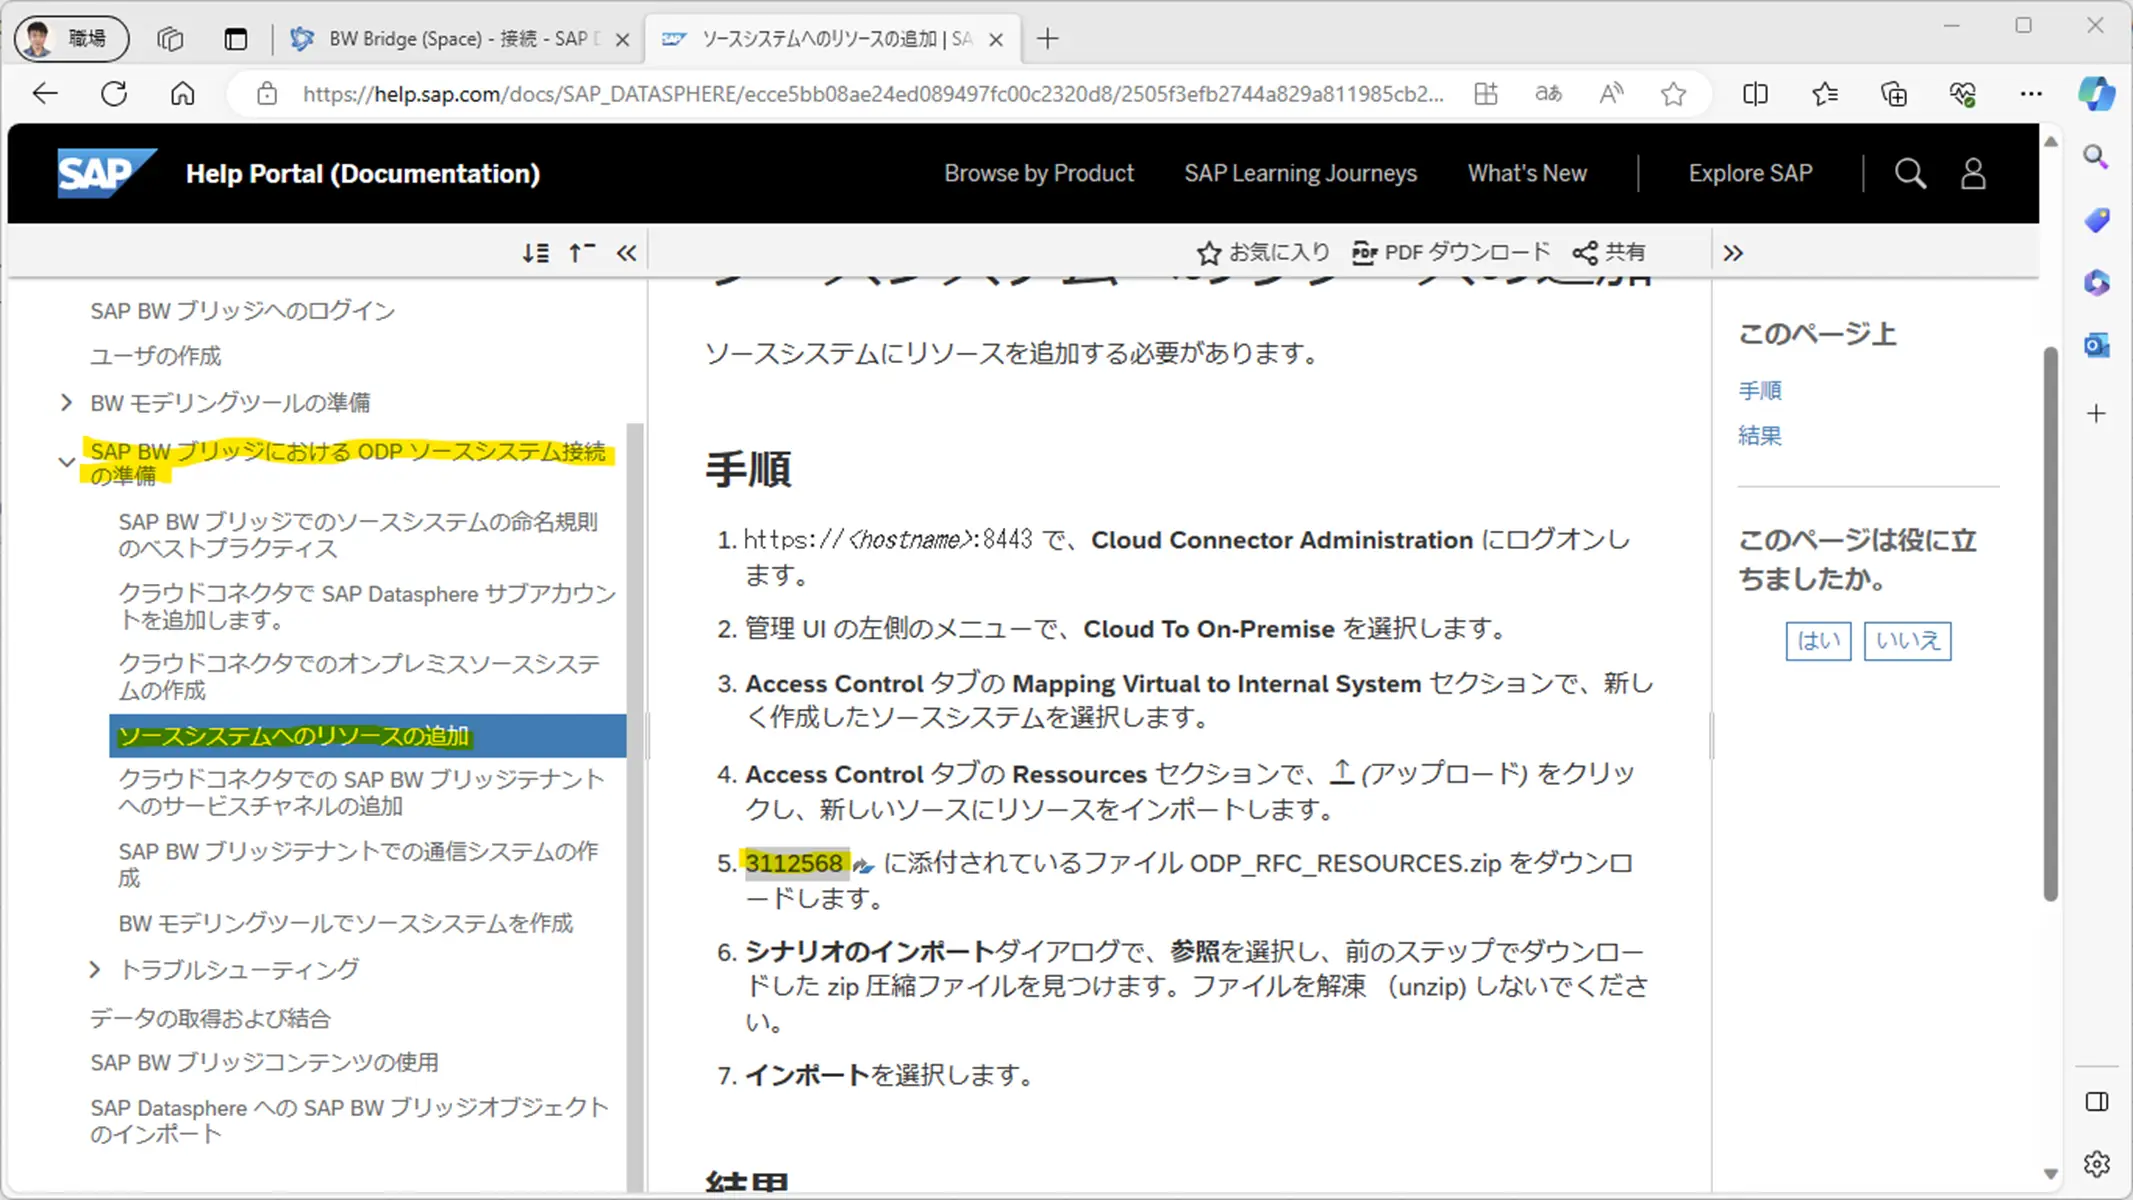
Task: Open favorites list icon
Action: pos(1825,94)
